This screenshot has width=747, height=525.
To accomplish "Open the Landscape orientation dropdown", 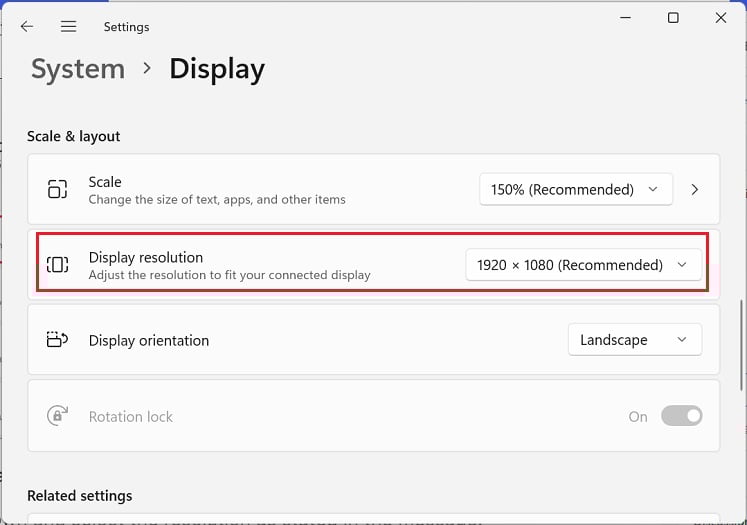I will [634, 340].
